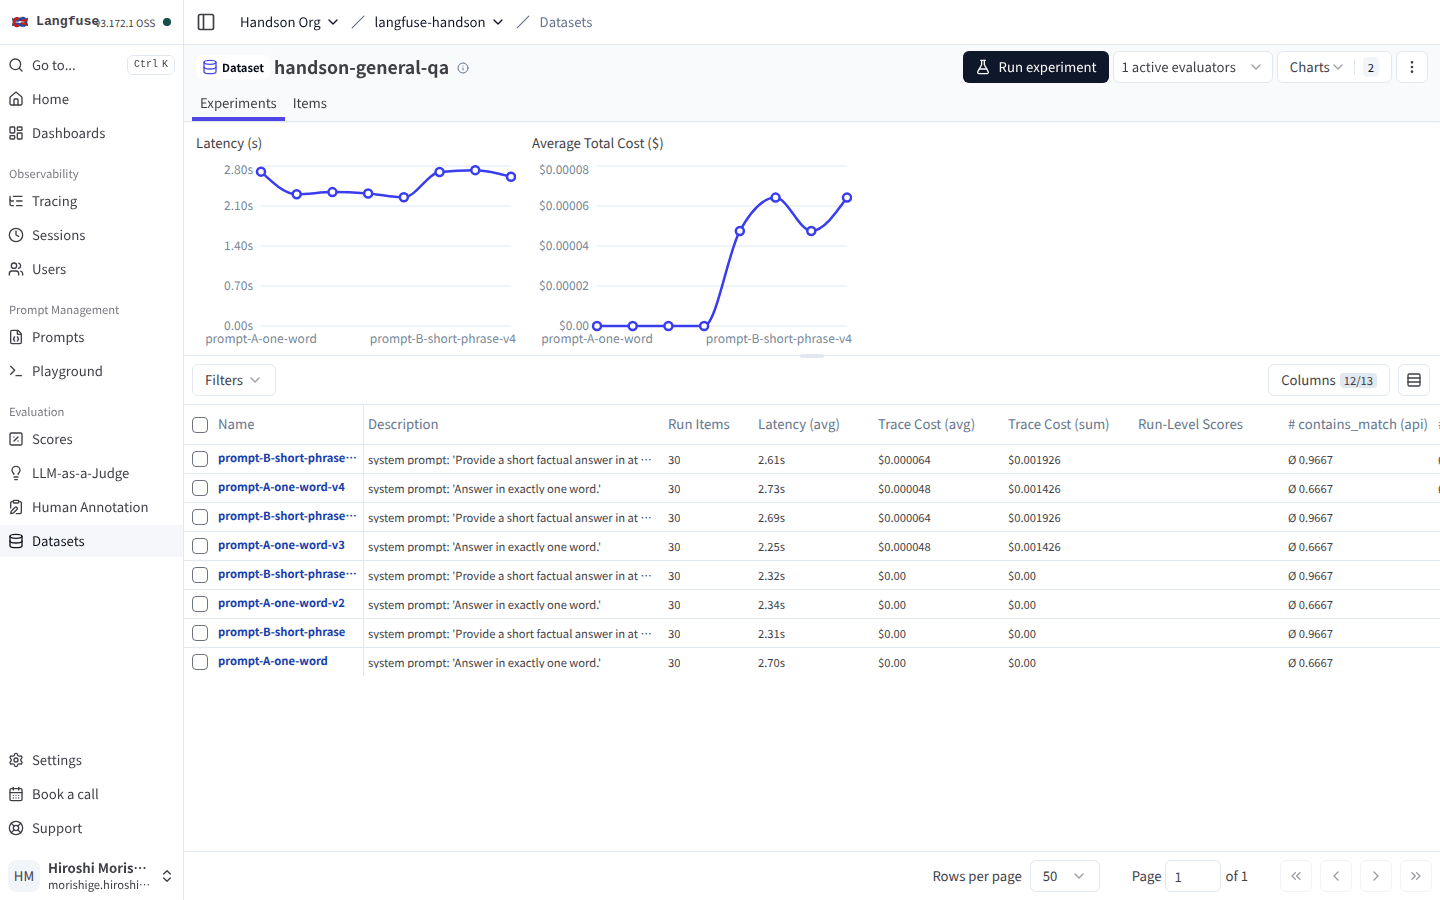
Task: Select the prompt-A-one-word row with 2.70s latency
Action: [x=200, y=662]
